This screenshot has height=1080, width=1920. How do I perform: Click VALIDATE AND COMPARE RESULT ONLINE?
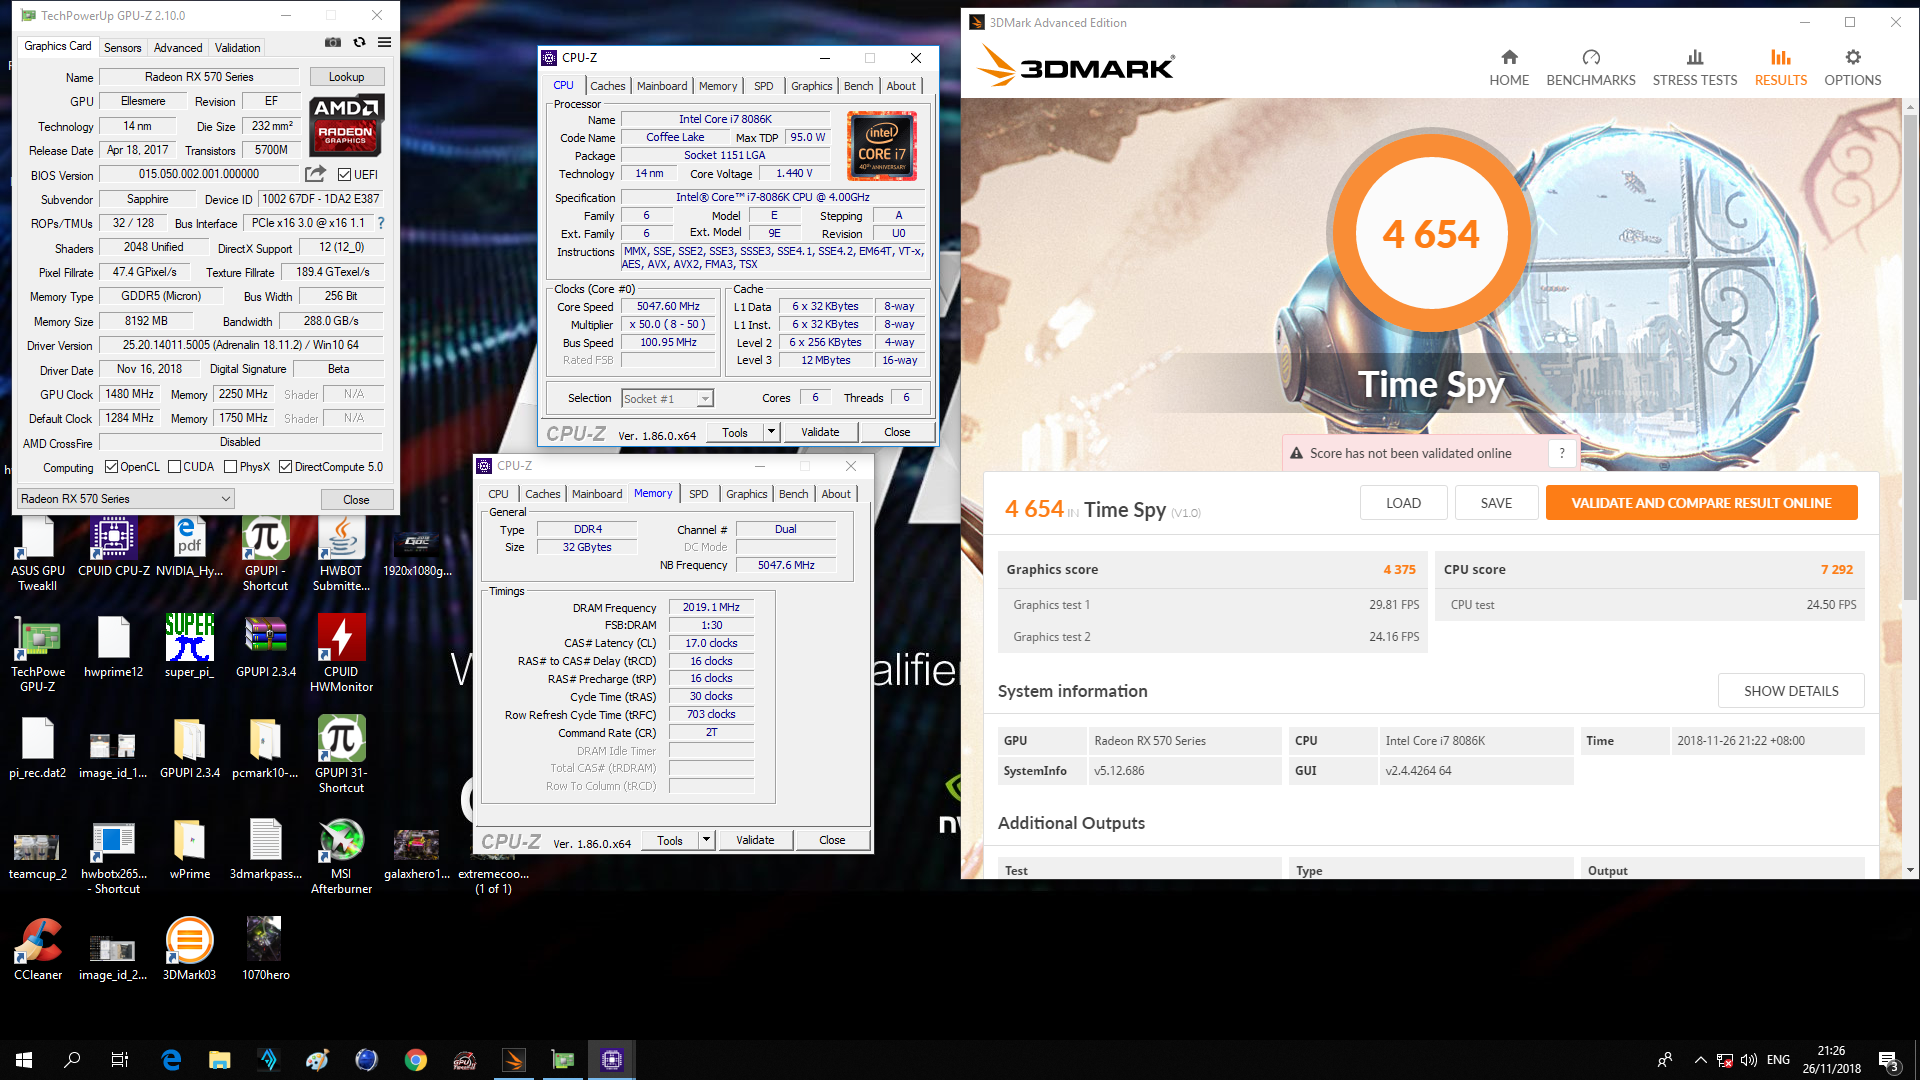point(1701,503)
